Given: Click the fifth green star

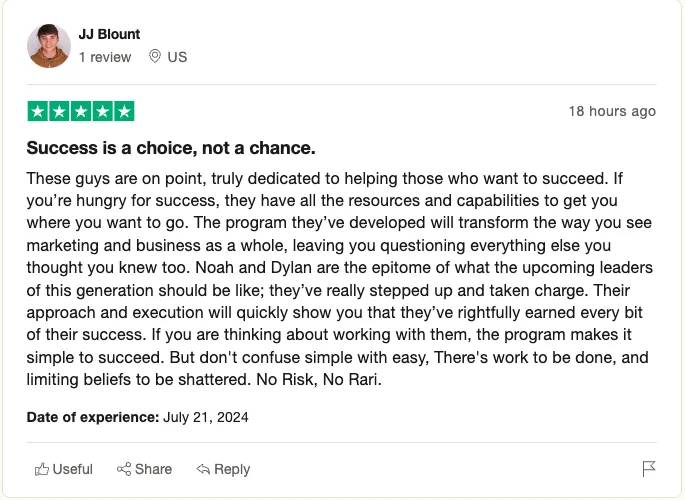Looking at the screenshot, I should (124, 111).
